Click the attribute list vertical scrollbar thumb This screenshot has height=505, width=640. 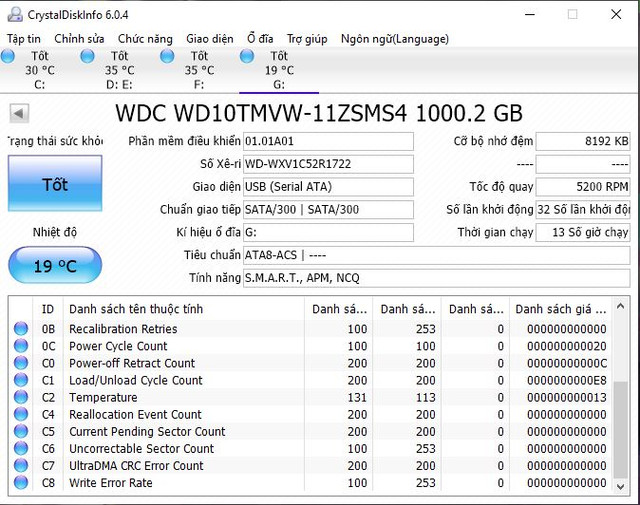point(620,429)
